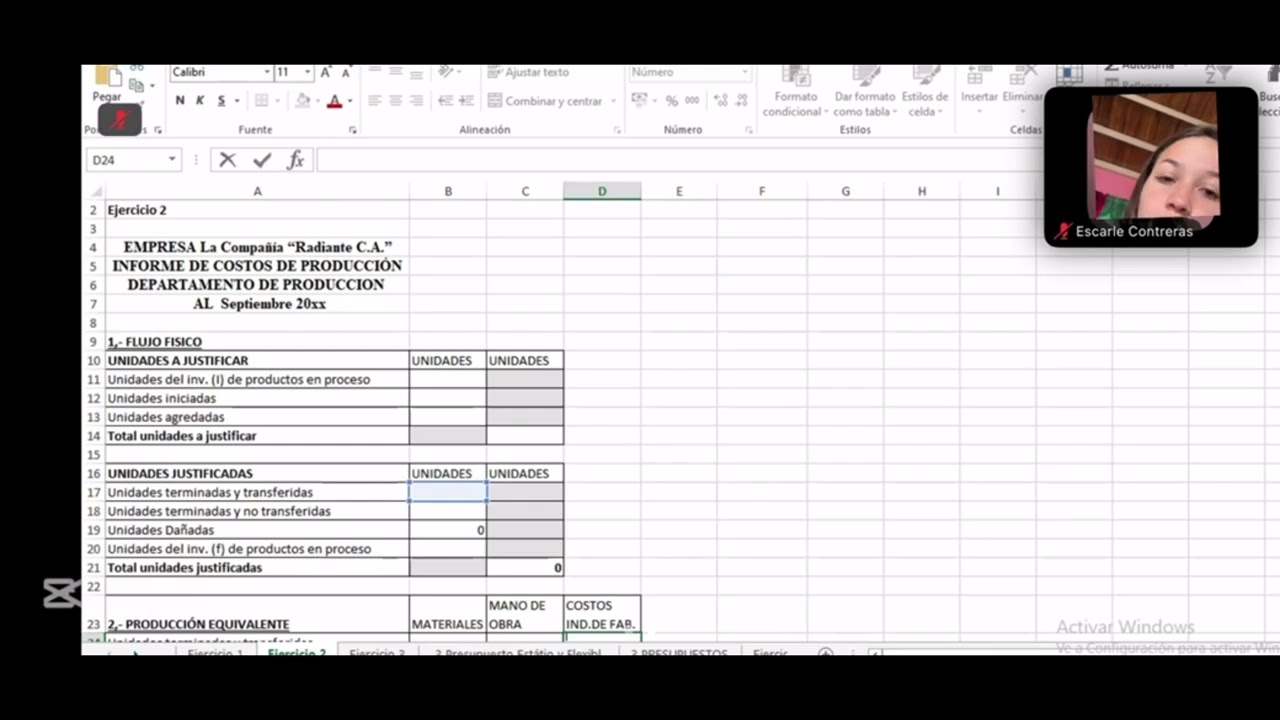This screenshot has width=1280, height=720.
Task: Select column A header
Action: click(257, 191)
